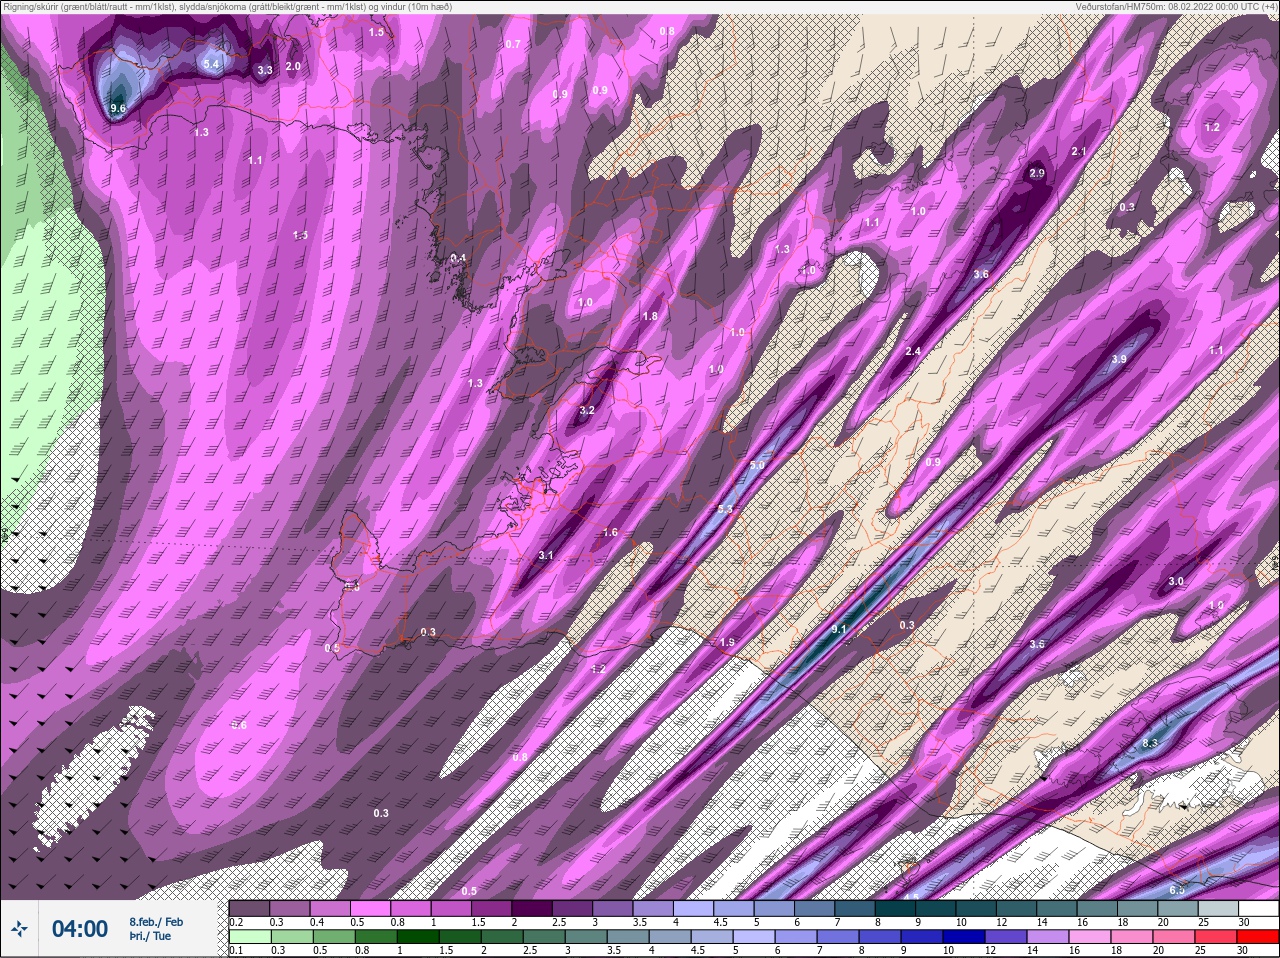The height and width of the screenshot is (958, 1280).
Task: Click the 1.8 precipitation value
Action: coord(650,316)
